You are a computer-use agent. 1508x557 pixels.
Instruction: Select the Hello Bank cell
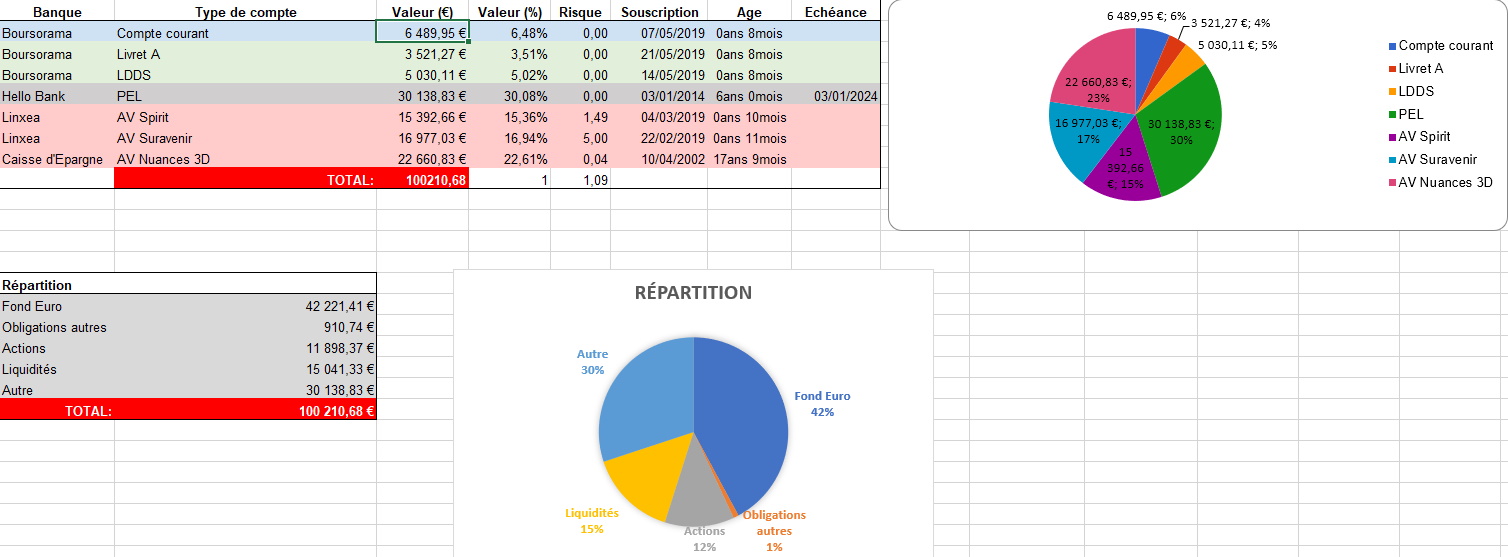tap(57, 96)
